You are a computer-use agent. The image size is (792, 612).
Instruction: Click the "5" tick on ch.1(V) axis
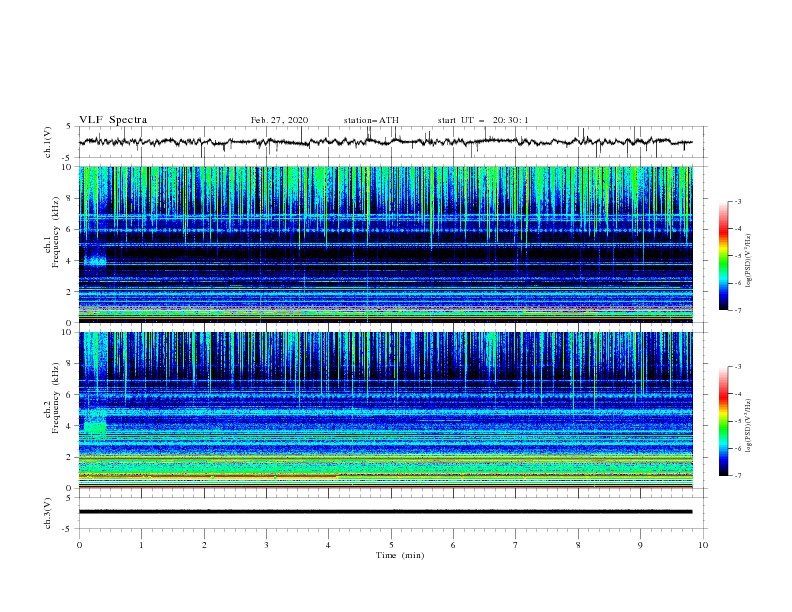69,127
